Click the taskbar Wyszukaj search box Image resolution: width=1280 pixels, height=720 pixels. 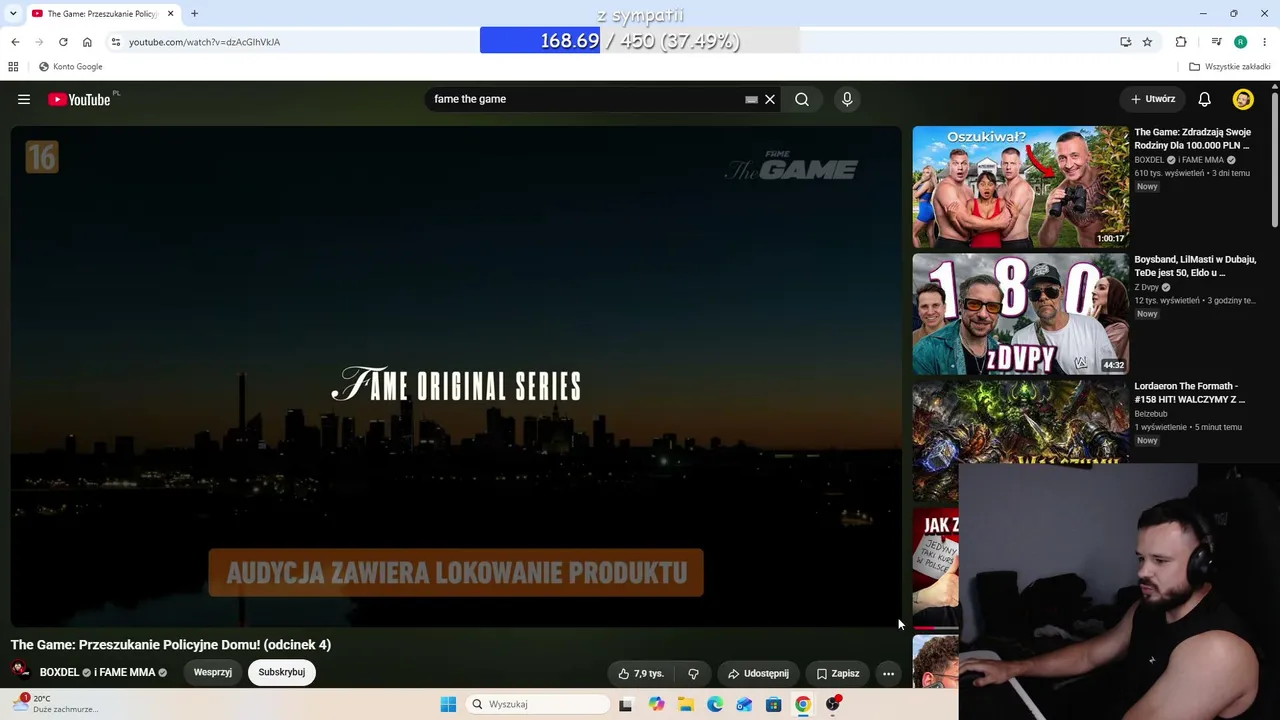[538, 704]
